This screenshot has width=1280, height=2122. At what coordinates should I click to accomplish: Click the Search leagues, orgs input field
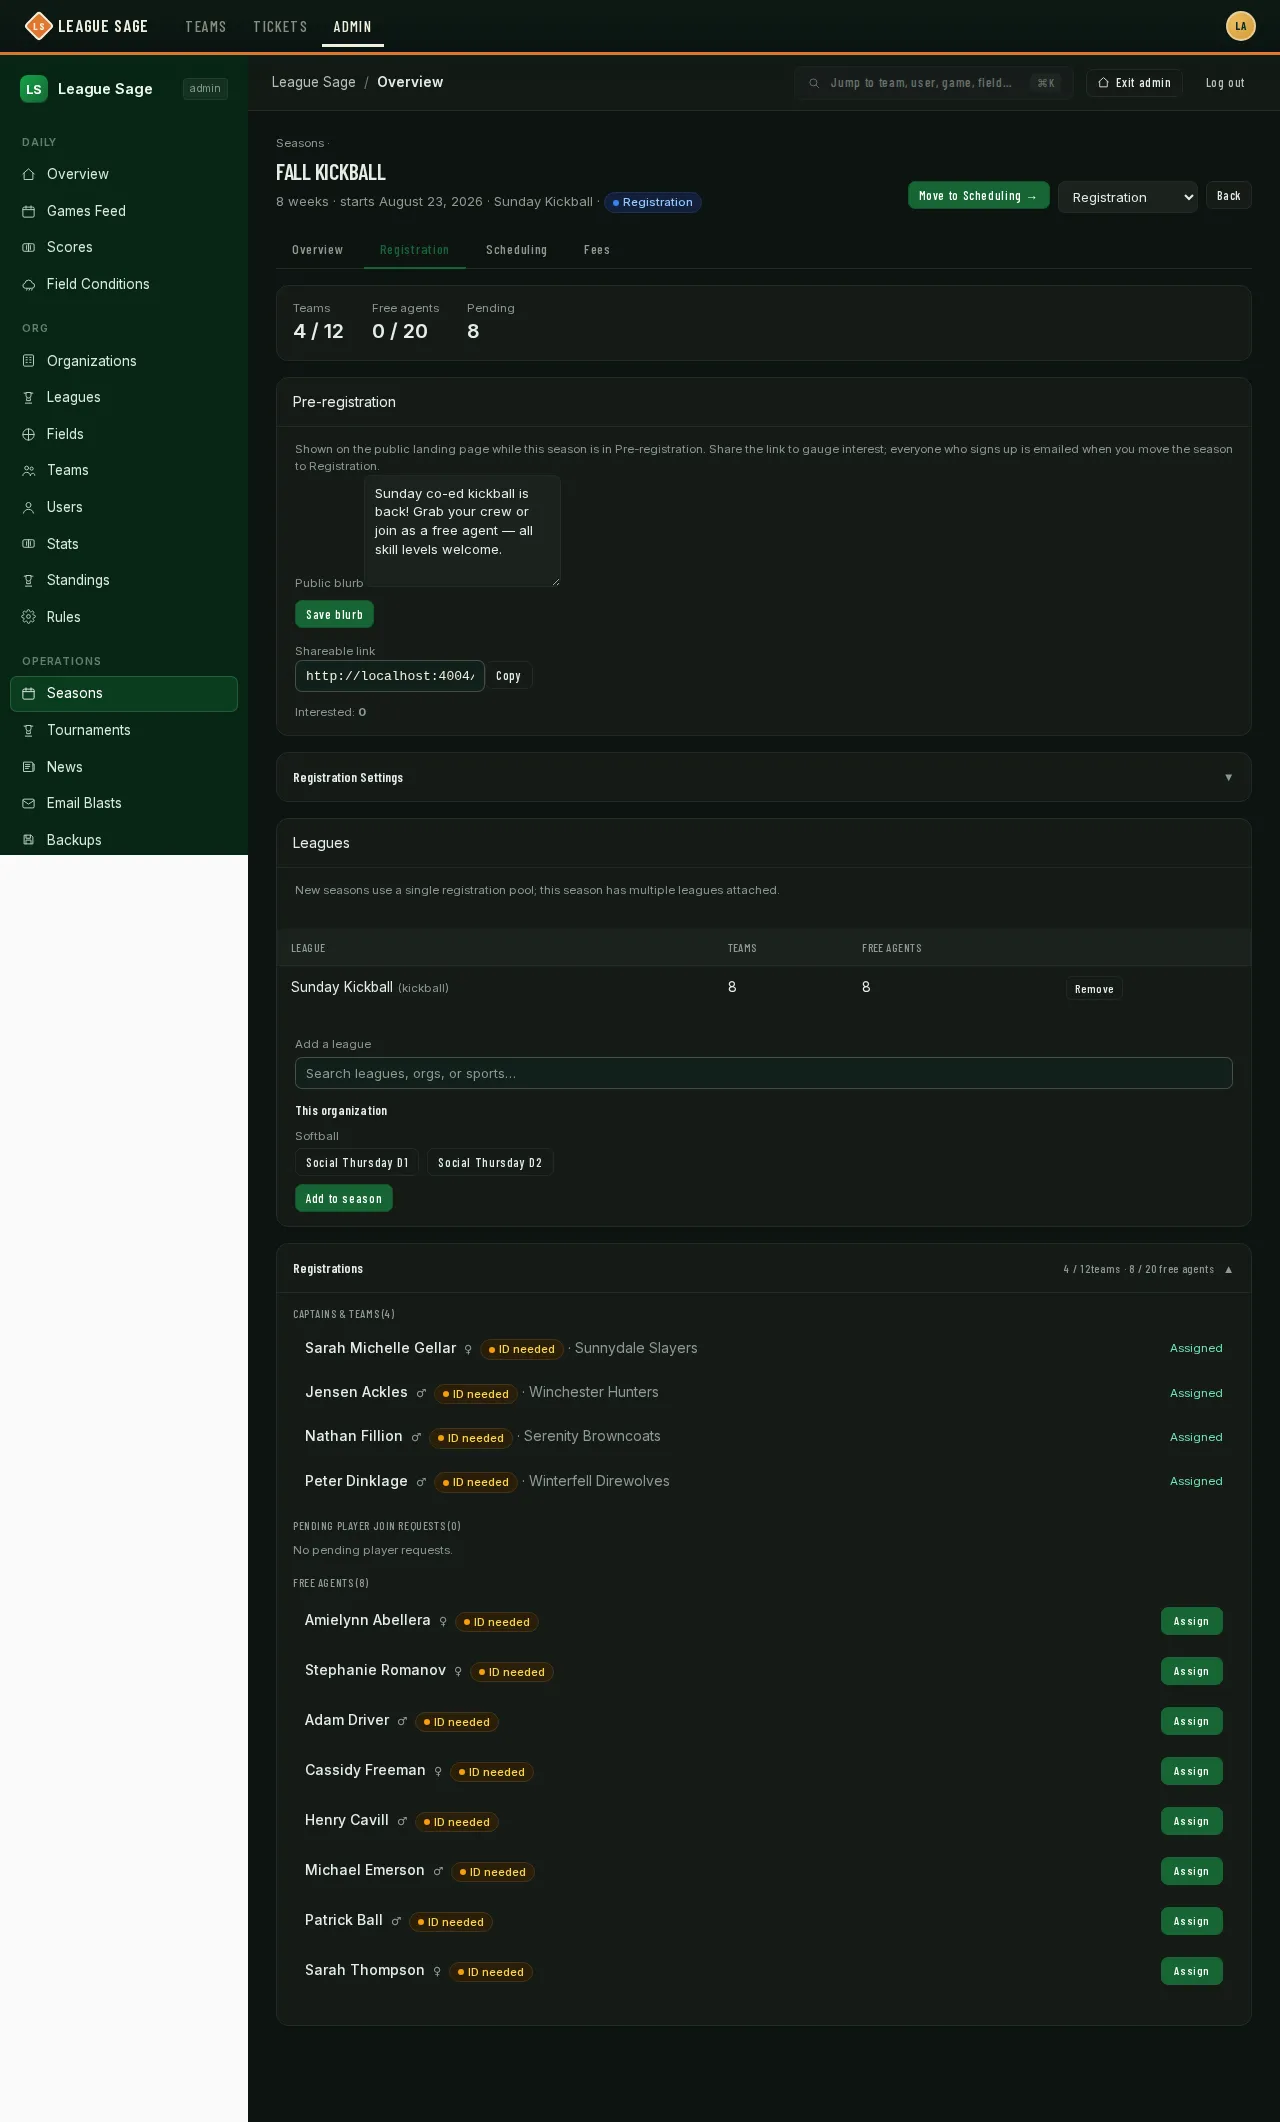pos(764,1073)
